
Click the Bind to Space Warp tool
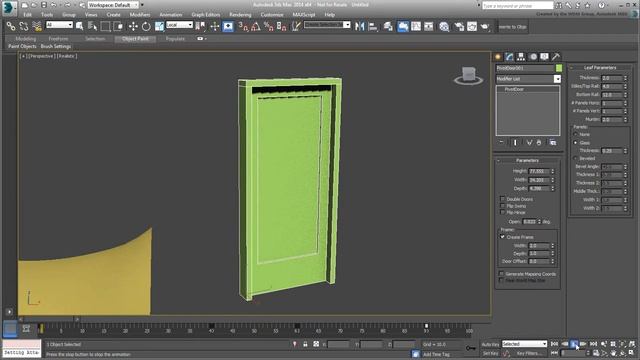tap(37, 27)
